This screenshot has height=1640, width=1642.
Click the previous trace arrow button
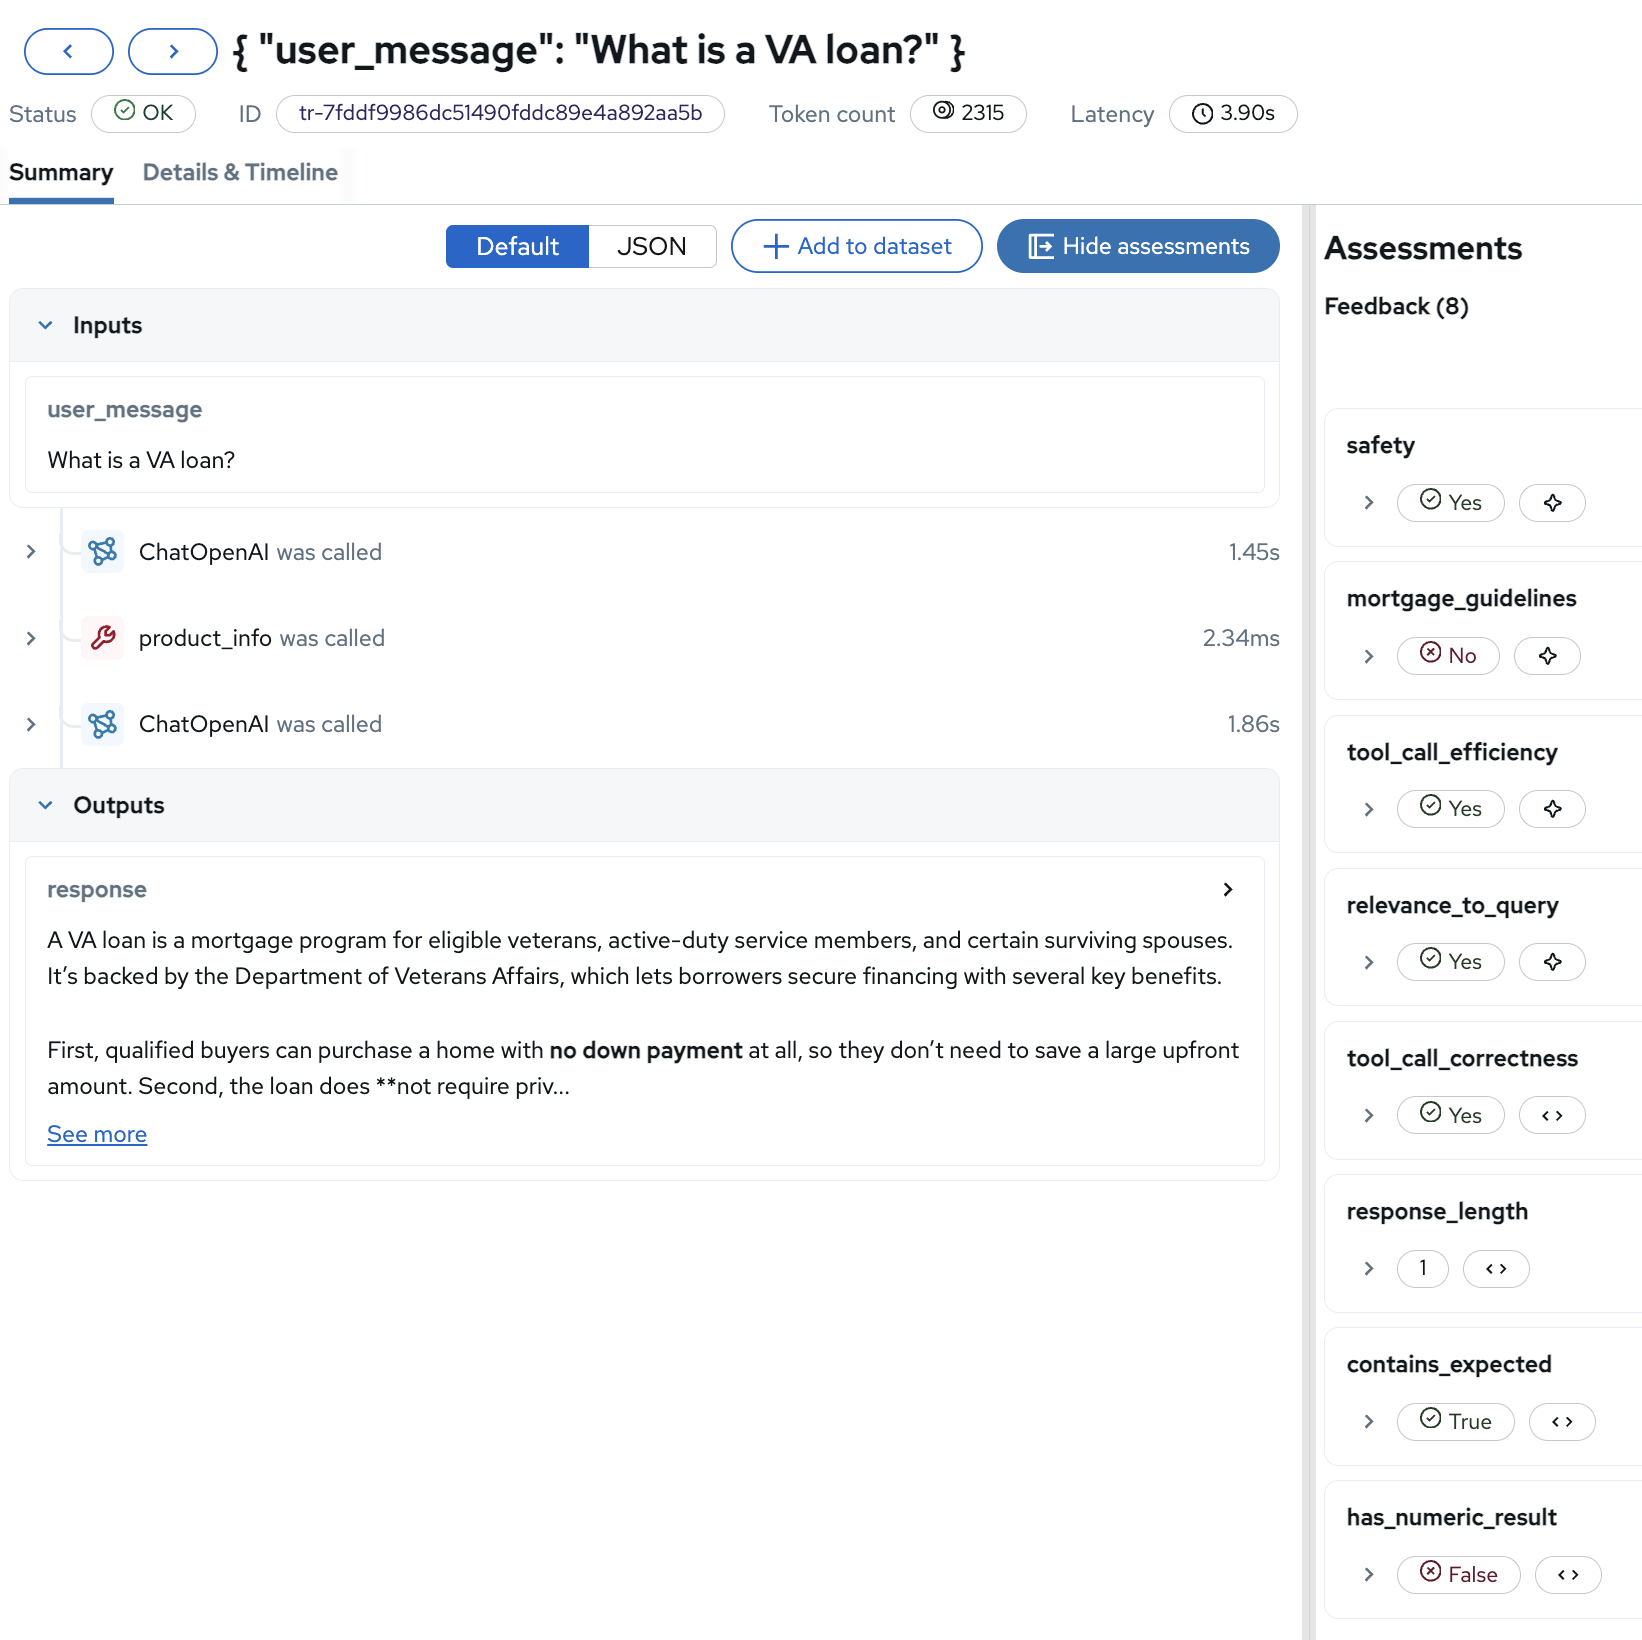[x=68, y=52]
